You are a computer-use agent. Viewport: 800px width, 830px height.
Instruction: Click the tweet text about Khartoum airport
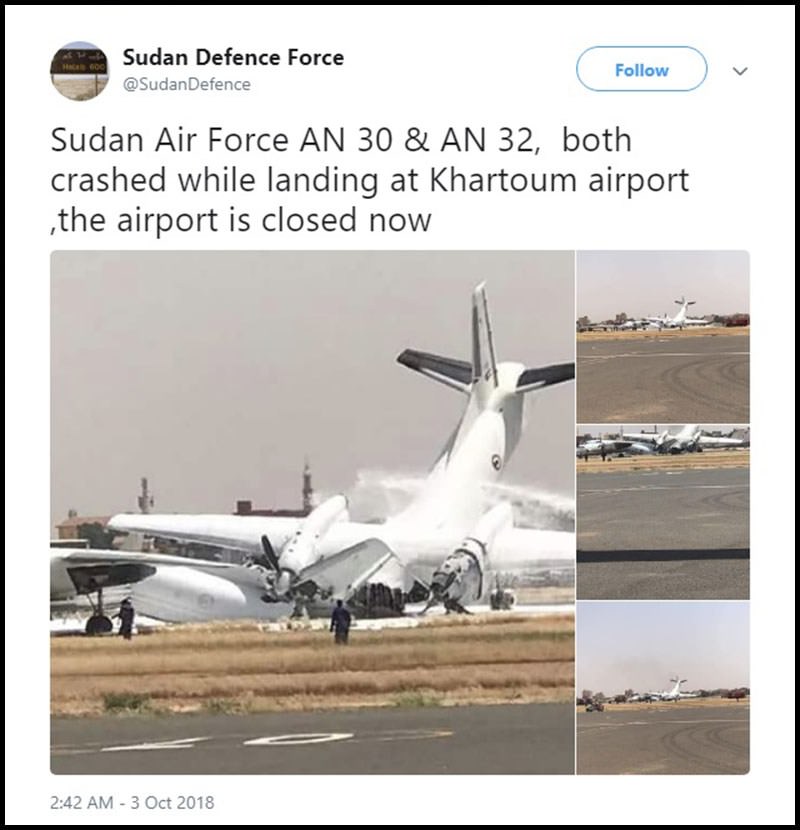tap(369, 180)
